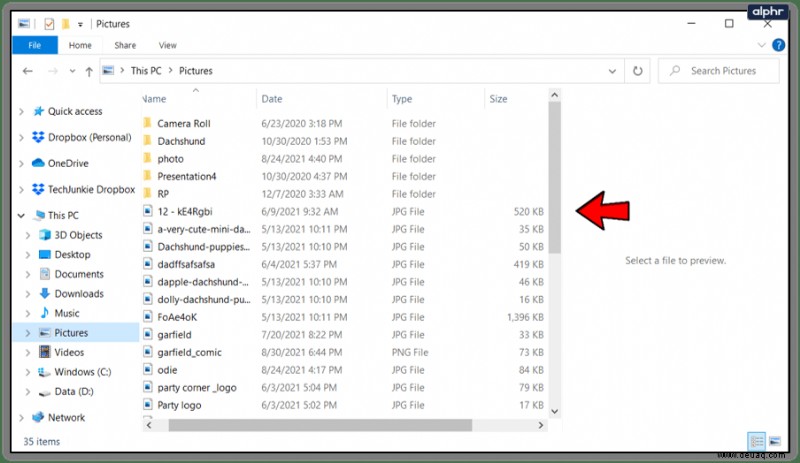The height and width of the screenshot is (463, 800).
Task: Select the FoAe4oK file
Action: [177, 317]
